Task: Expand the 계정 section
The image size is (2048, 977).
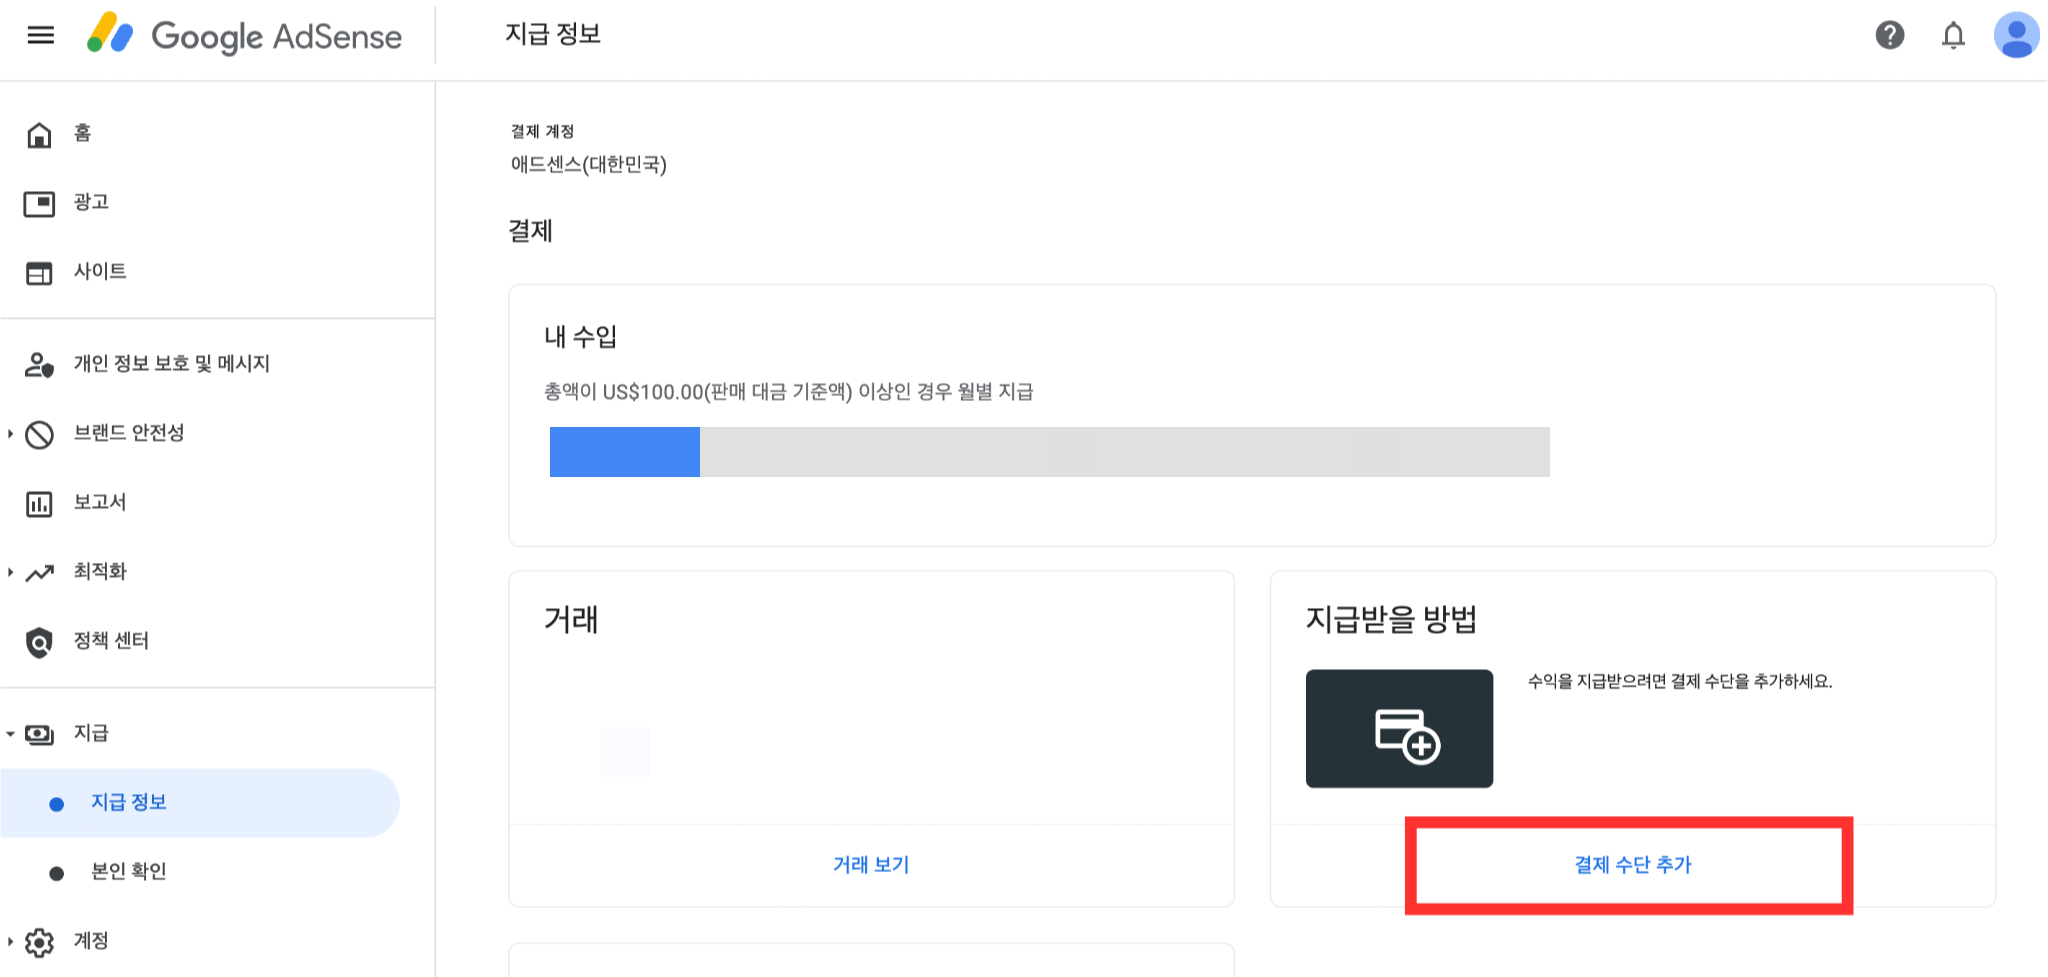Action: (x=10, y=940)
